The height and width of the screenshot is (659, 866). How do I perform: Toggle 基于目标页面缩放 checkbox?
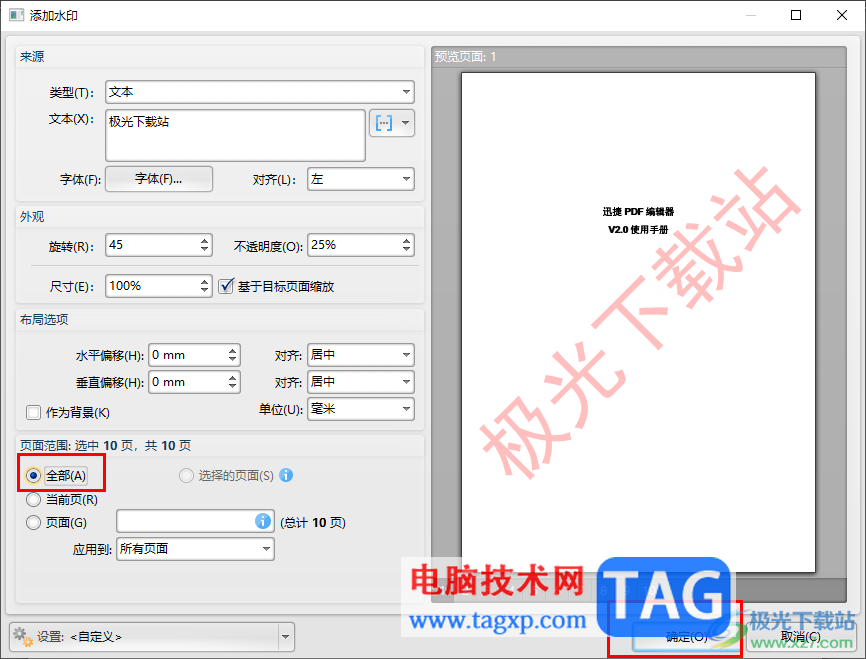tap(226, 286)
